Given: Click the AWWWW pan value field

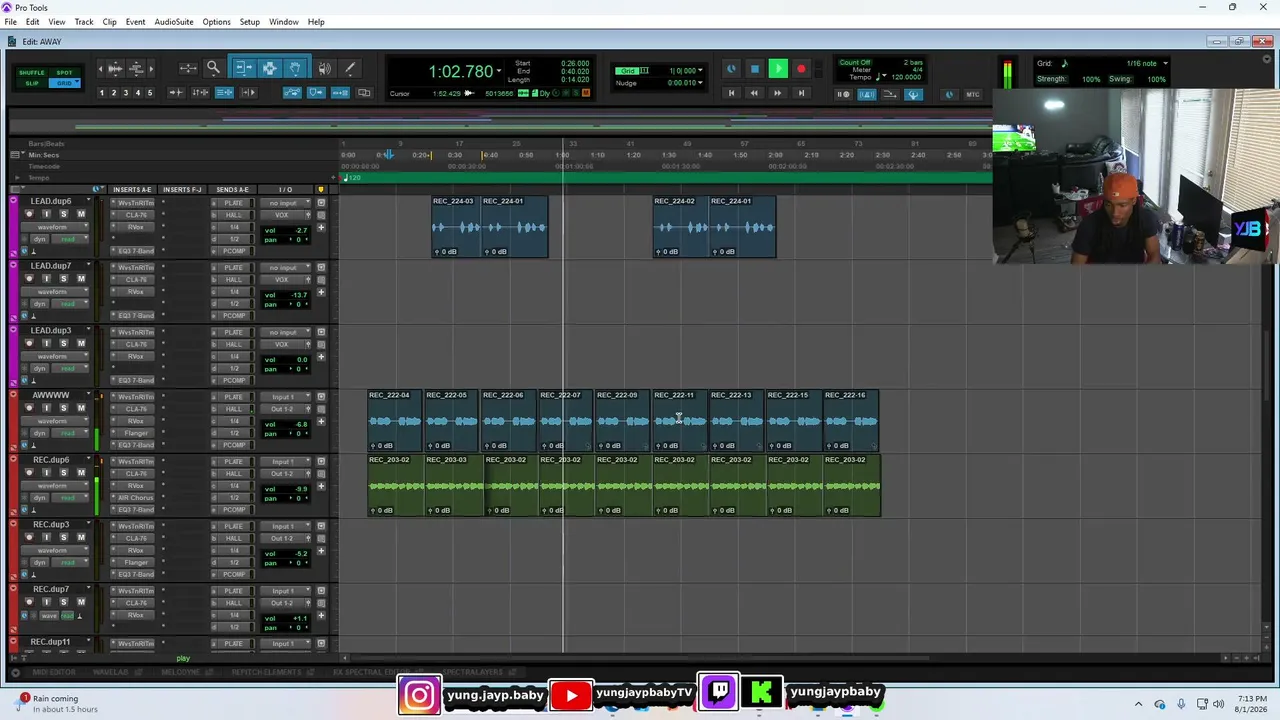Looking at the screenshot, I should coord(298,433).
